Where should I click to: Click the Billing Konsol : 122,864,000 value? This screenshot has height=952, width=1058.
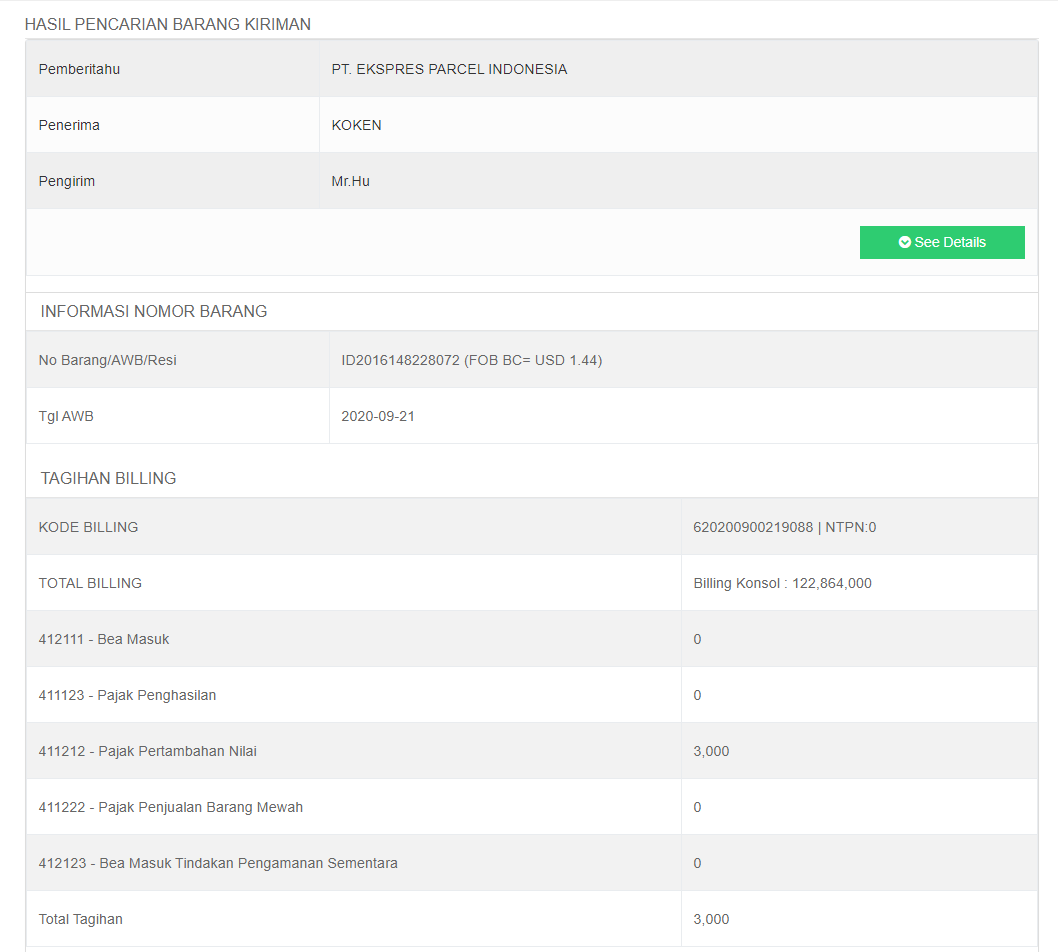coord(783,584)
